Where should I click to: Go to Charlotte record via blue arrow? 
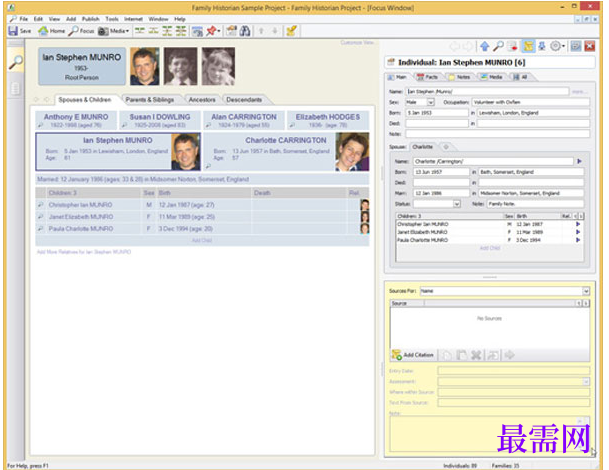[579, 161]
